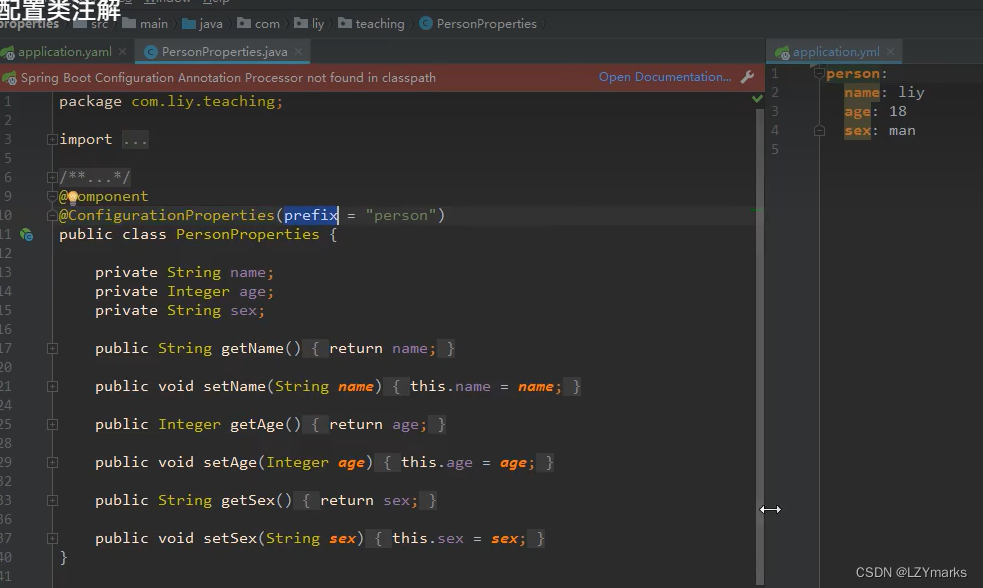Click the lightbulb quick-fix icon
This screenshot has height=588, width=983.
pyautogui.click(x=73, y=197)
